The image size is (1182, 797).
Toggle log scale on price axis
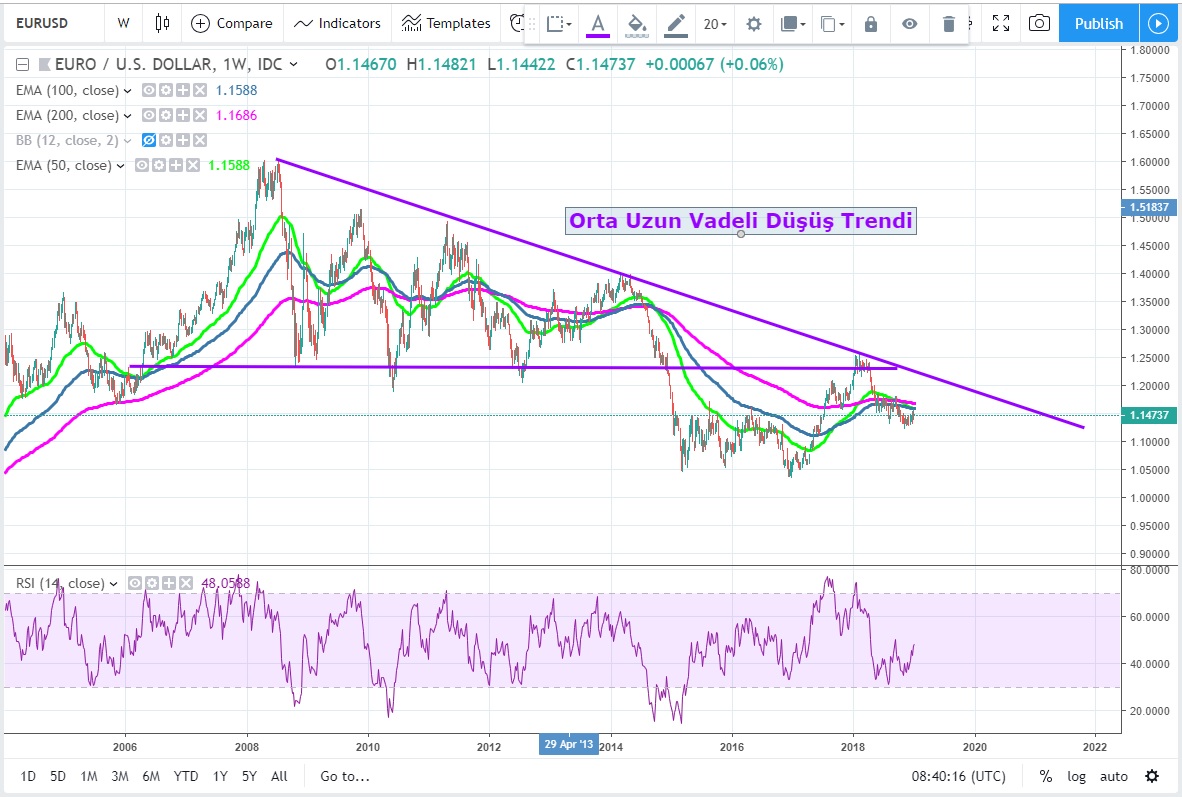1076,776
